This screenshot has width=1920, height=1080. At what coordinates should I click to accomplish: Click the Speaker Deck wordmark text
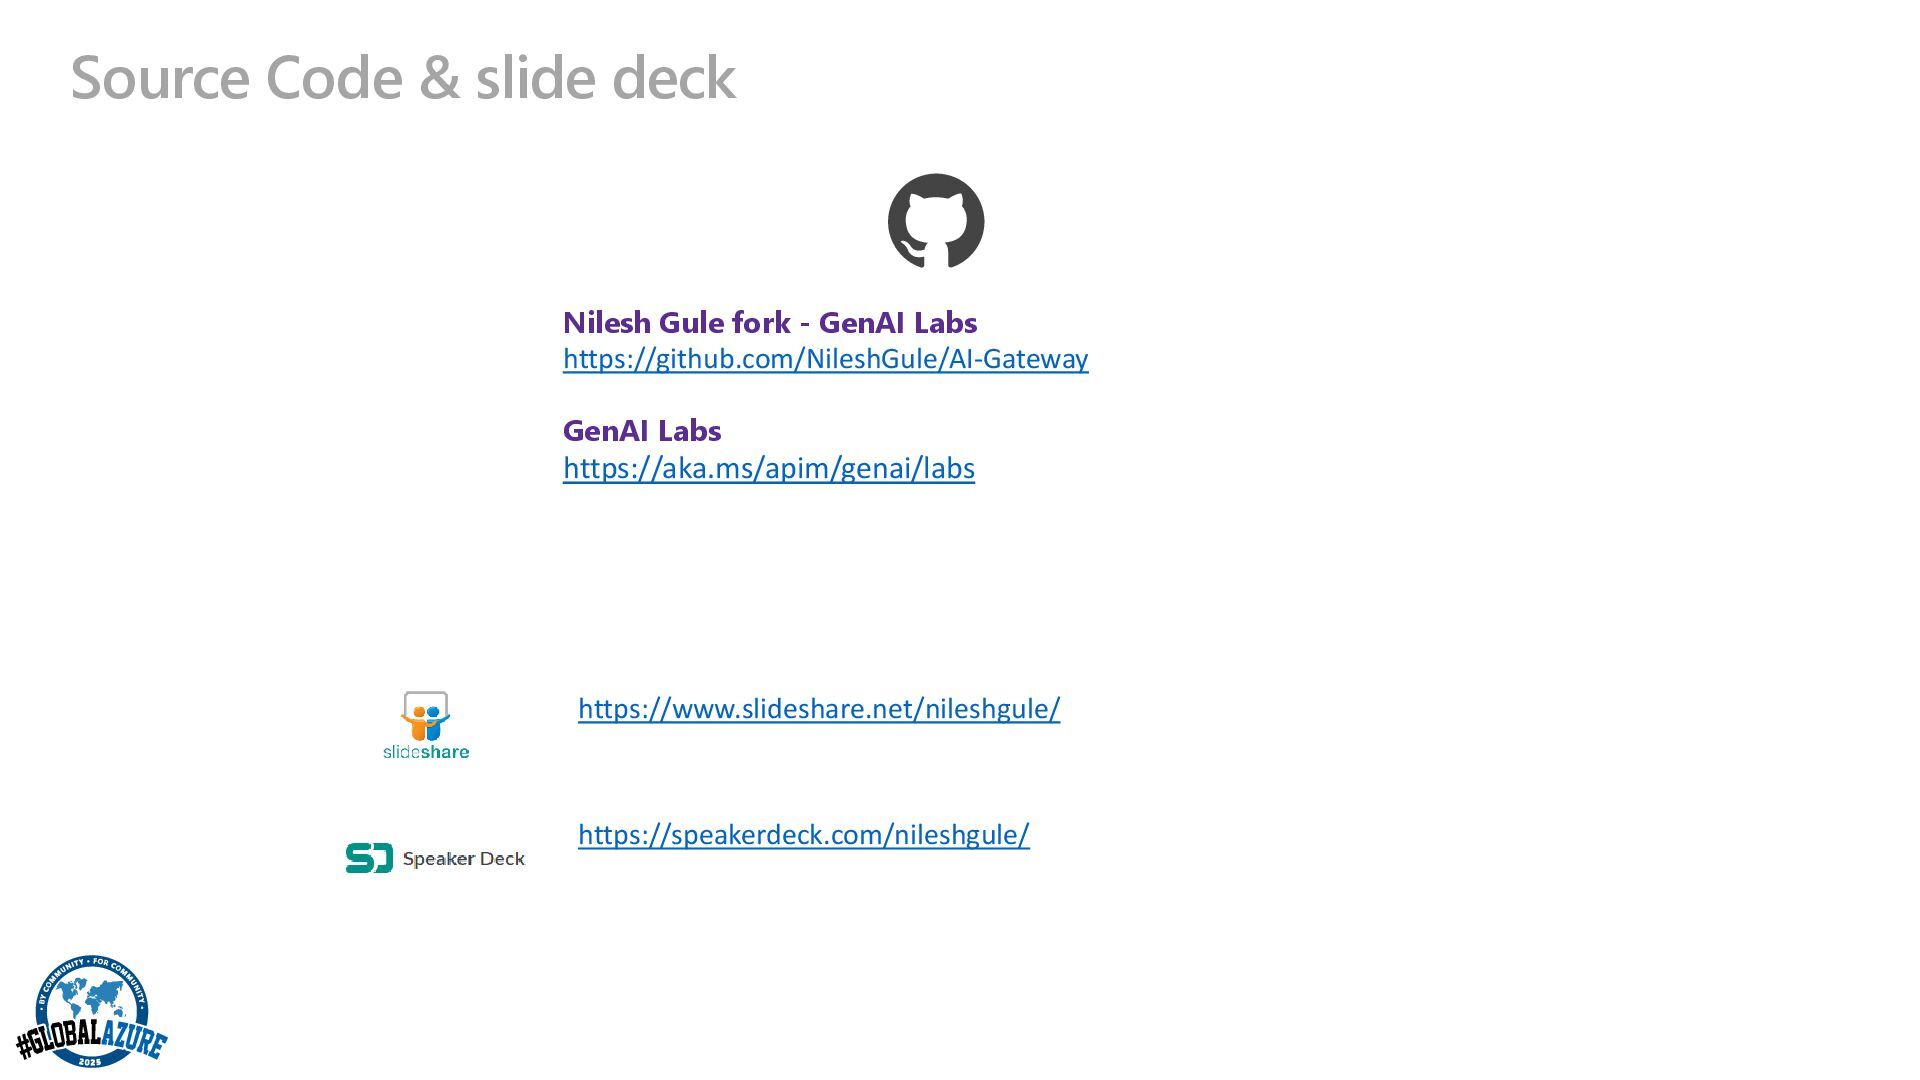click(463, 859)
